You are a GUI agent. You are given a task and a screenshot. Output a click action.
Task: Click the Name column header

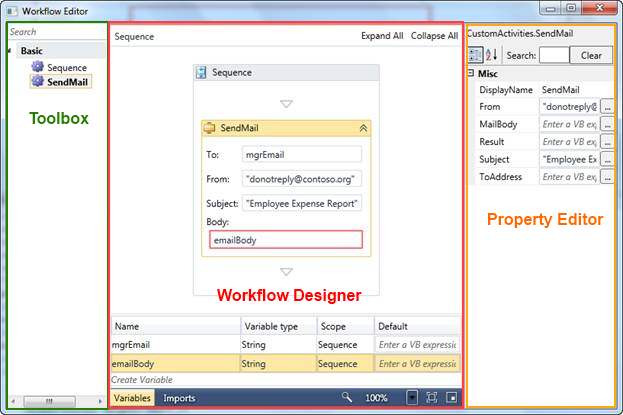[176, 326]
